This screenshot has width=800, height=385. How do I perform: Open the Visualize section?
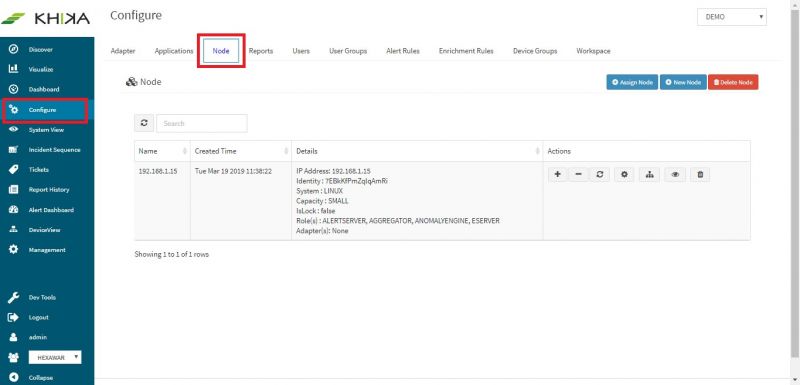click(41, 69)
